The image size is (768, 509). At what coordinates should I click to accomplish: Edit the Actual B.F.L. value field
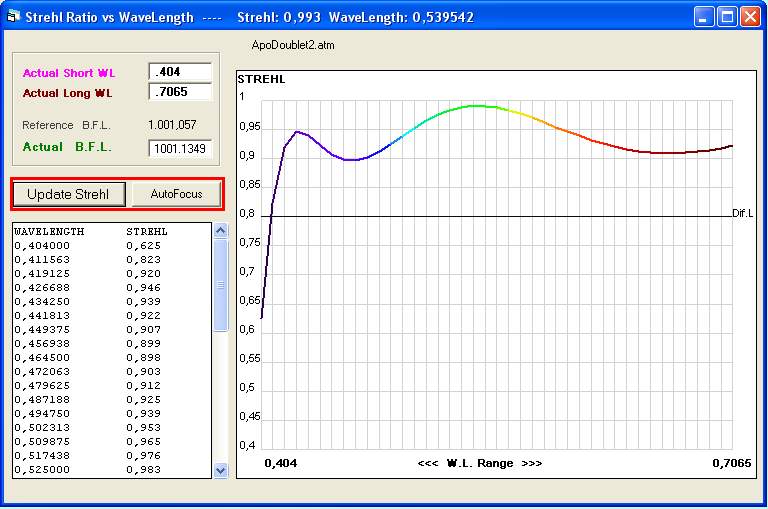point(180,148)
